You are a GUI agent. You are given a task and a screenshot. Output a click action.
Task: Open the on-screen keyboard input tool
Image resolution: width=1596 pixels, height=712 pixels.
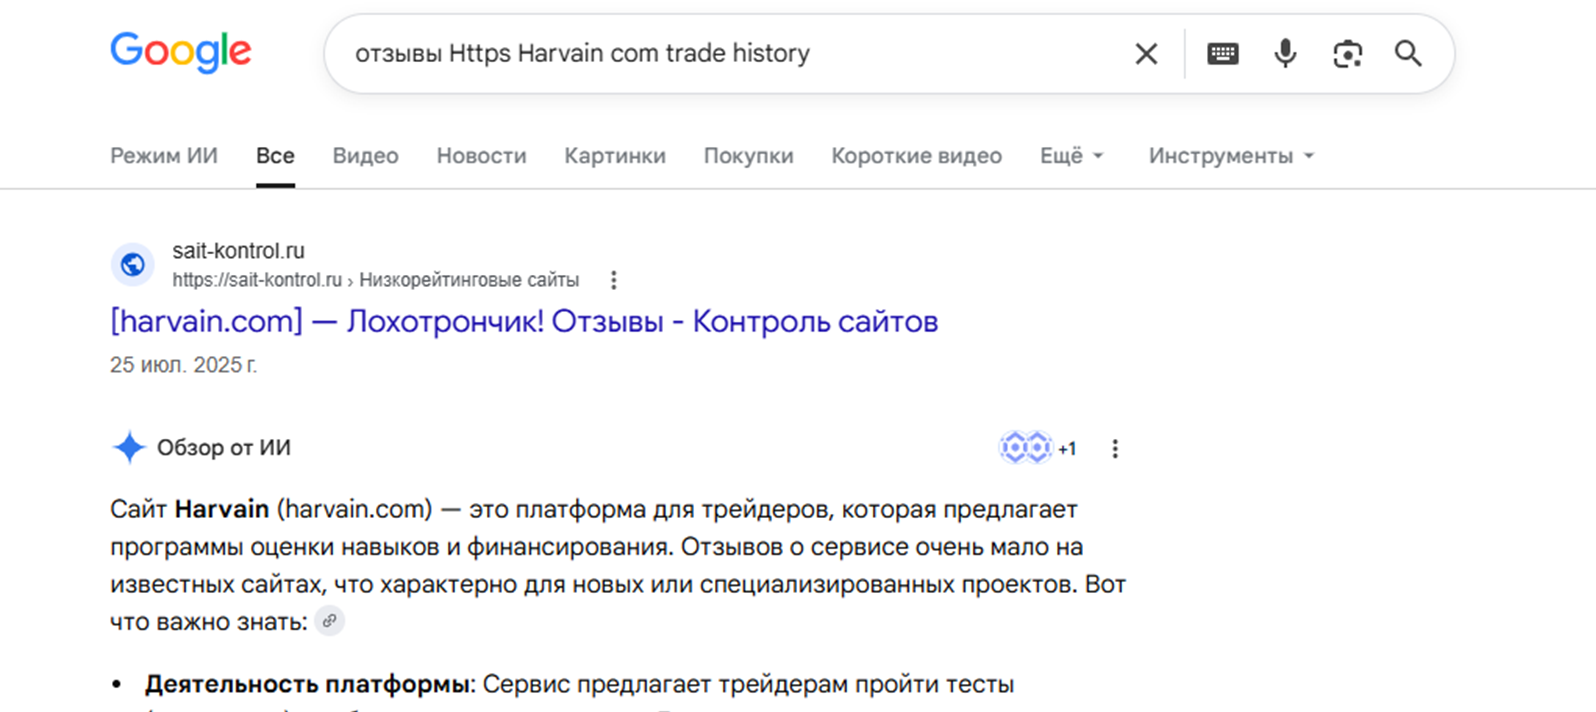[1222, 54]
